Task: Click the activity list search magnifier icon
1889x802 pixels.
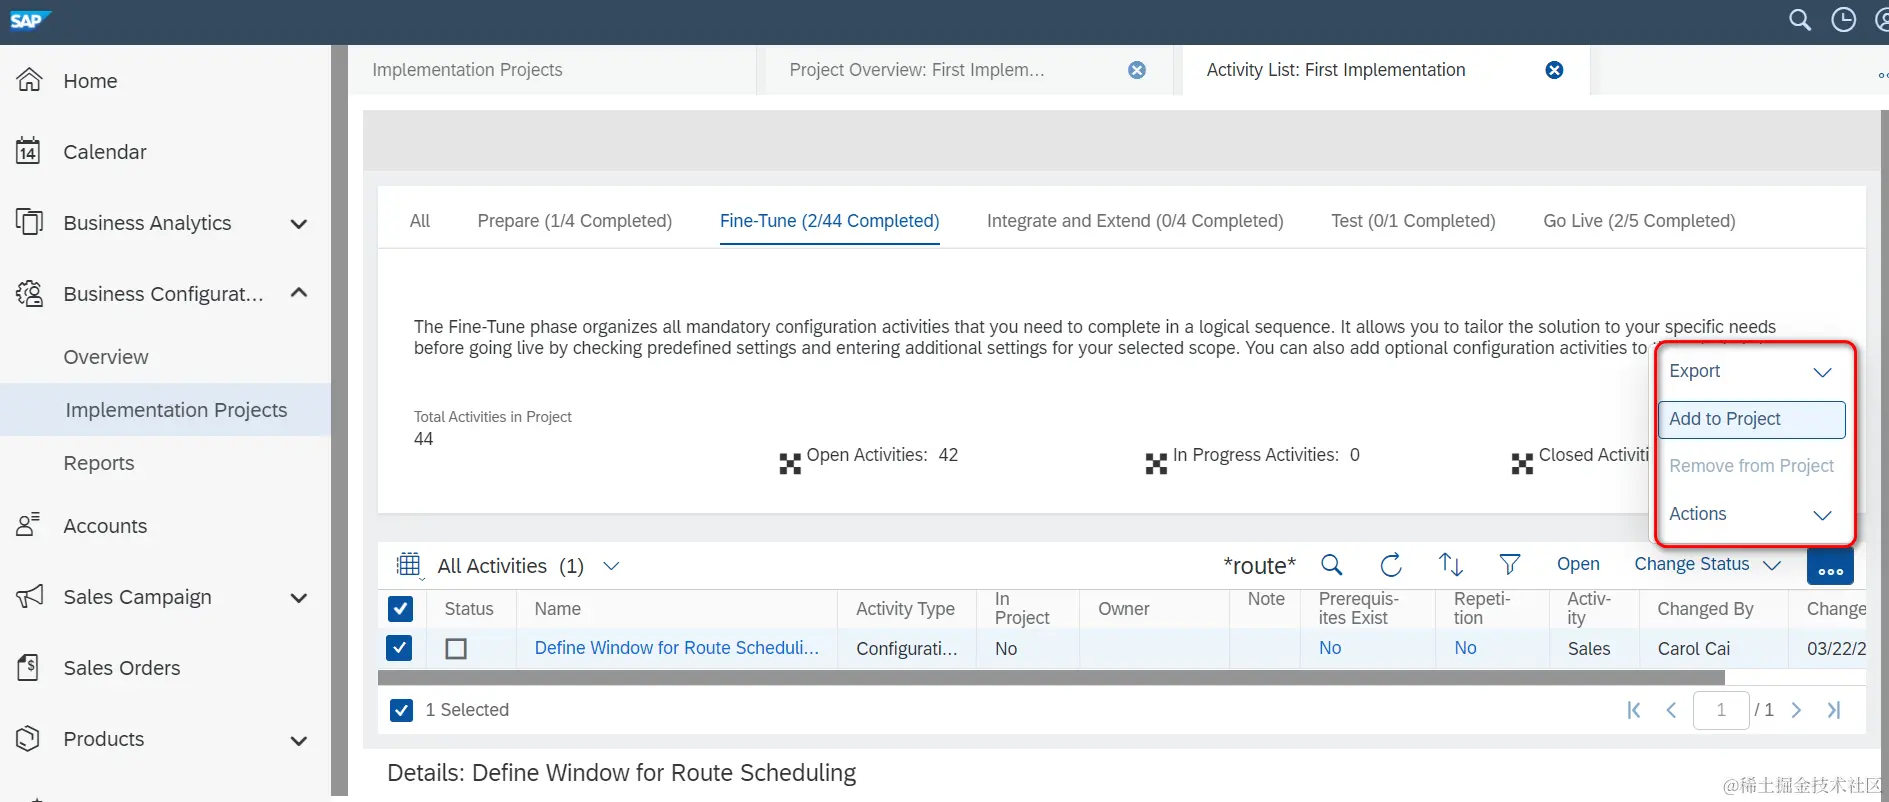Action: 1331,565
